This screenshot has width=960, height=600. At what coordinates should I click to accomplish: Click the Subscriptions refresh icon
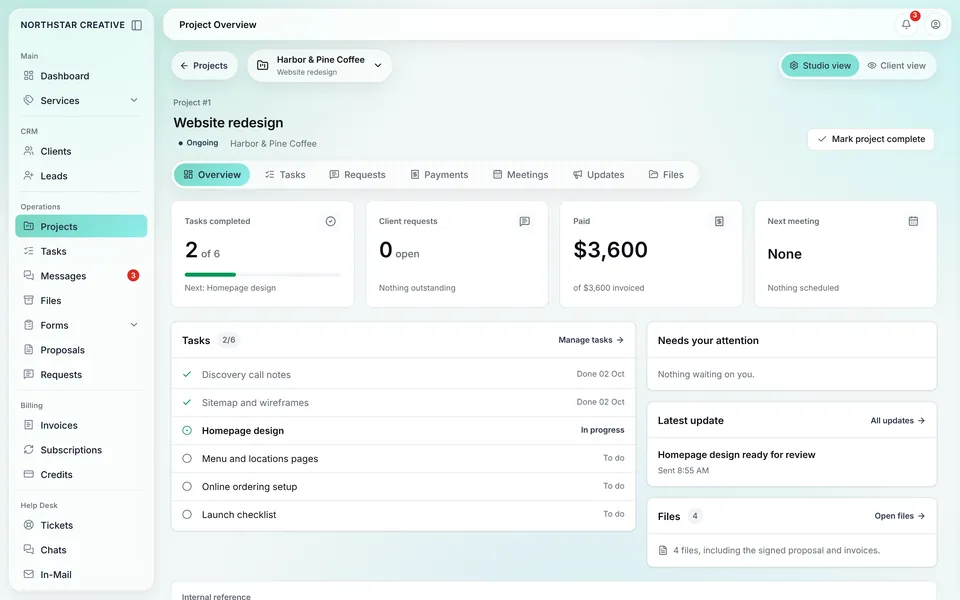click(x=28, y=449)
